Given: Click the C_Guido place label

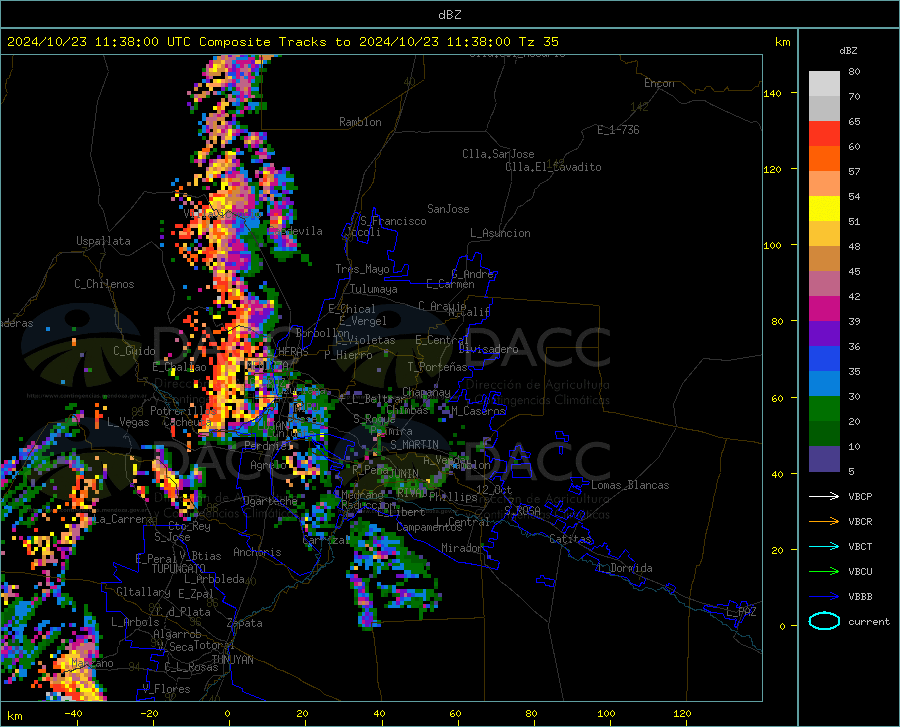Looking at the screenshot, I should point(134,351).
